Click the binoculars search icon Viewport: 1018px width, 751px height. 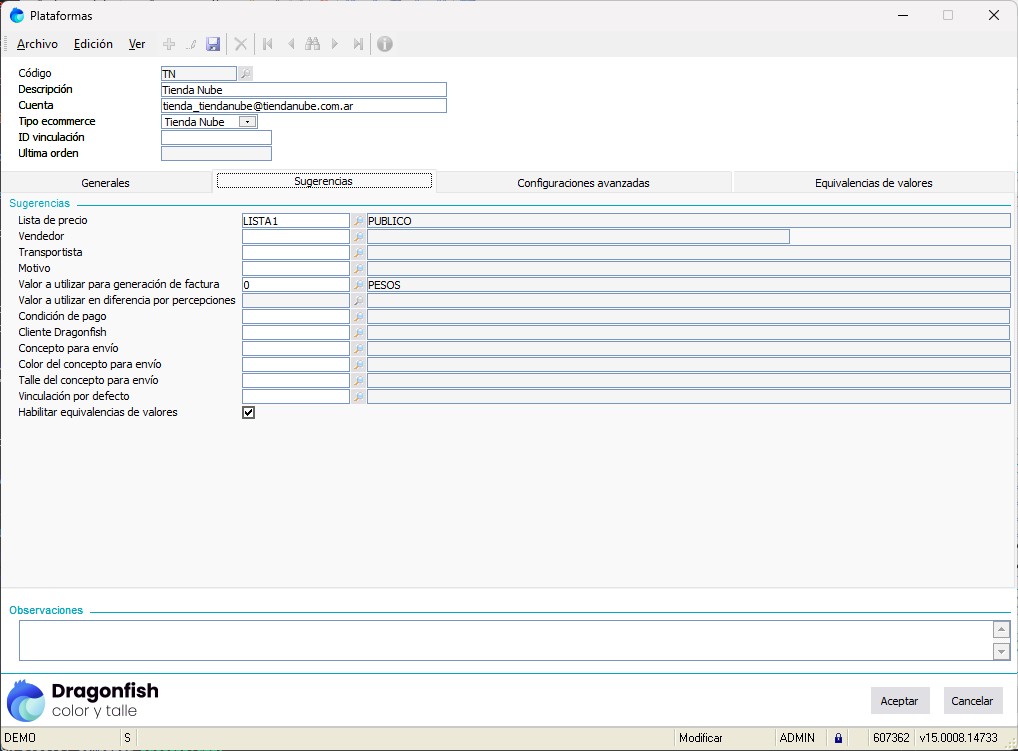pos(312,44)
